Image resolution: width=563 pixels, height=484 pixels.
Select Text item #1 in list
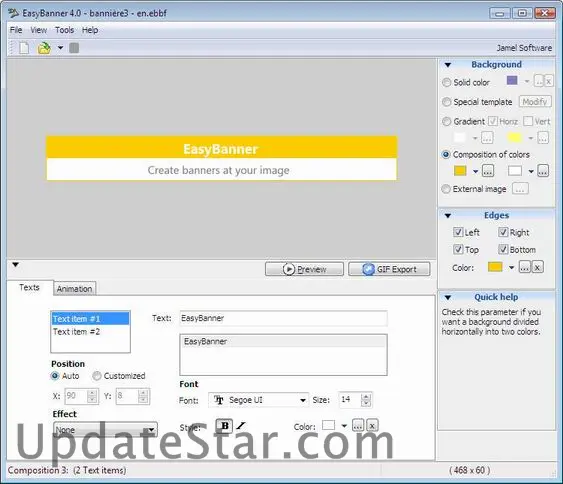pyautogui.click(x=90, y=319)
